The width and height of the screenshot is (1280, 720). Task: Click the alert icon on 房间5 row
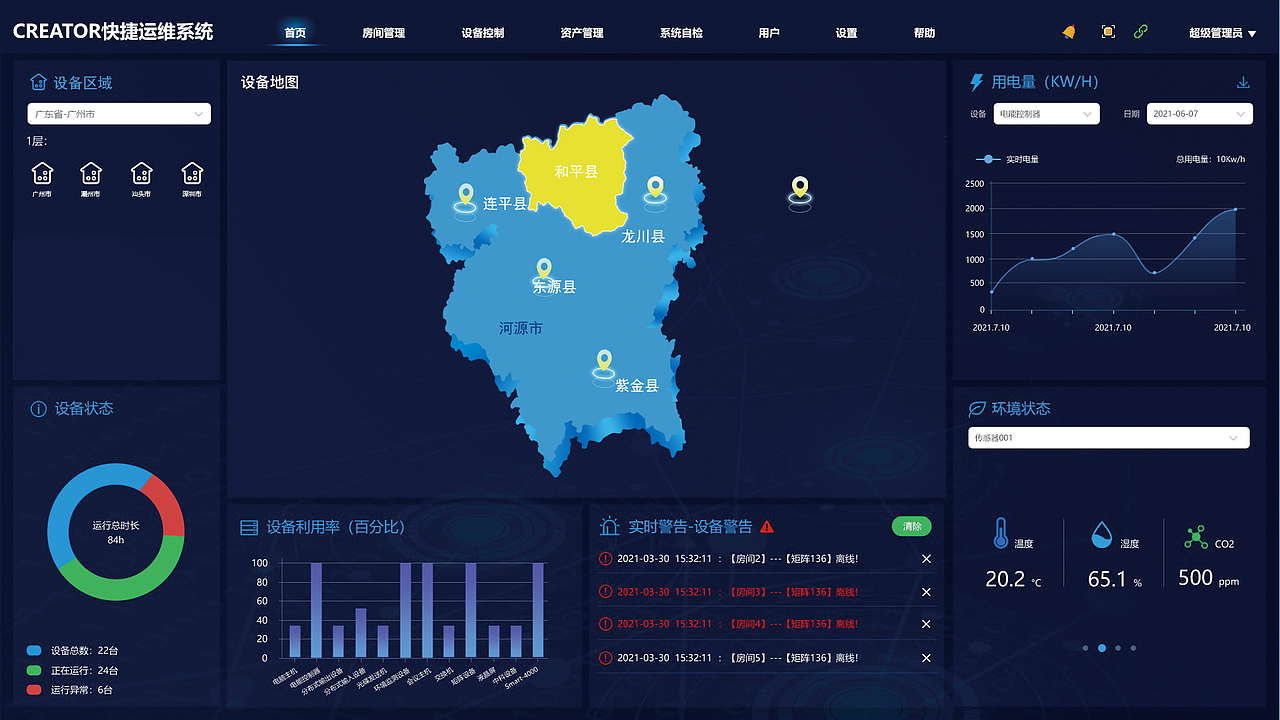pos(605,657)
